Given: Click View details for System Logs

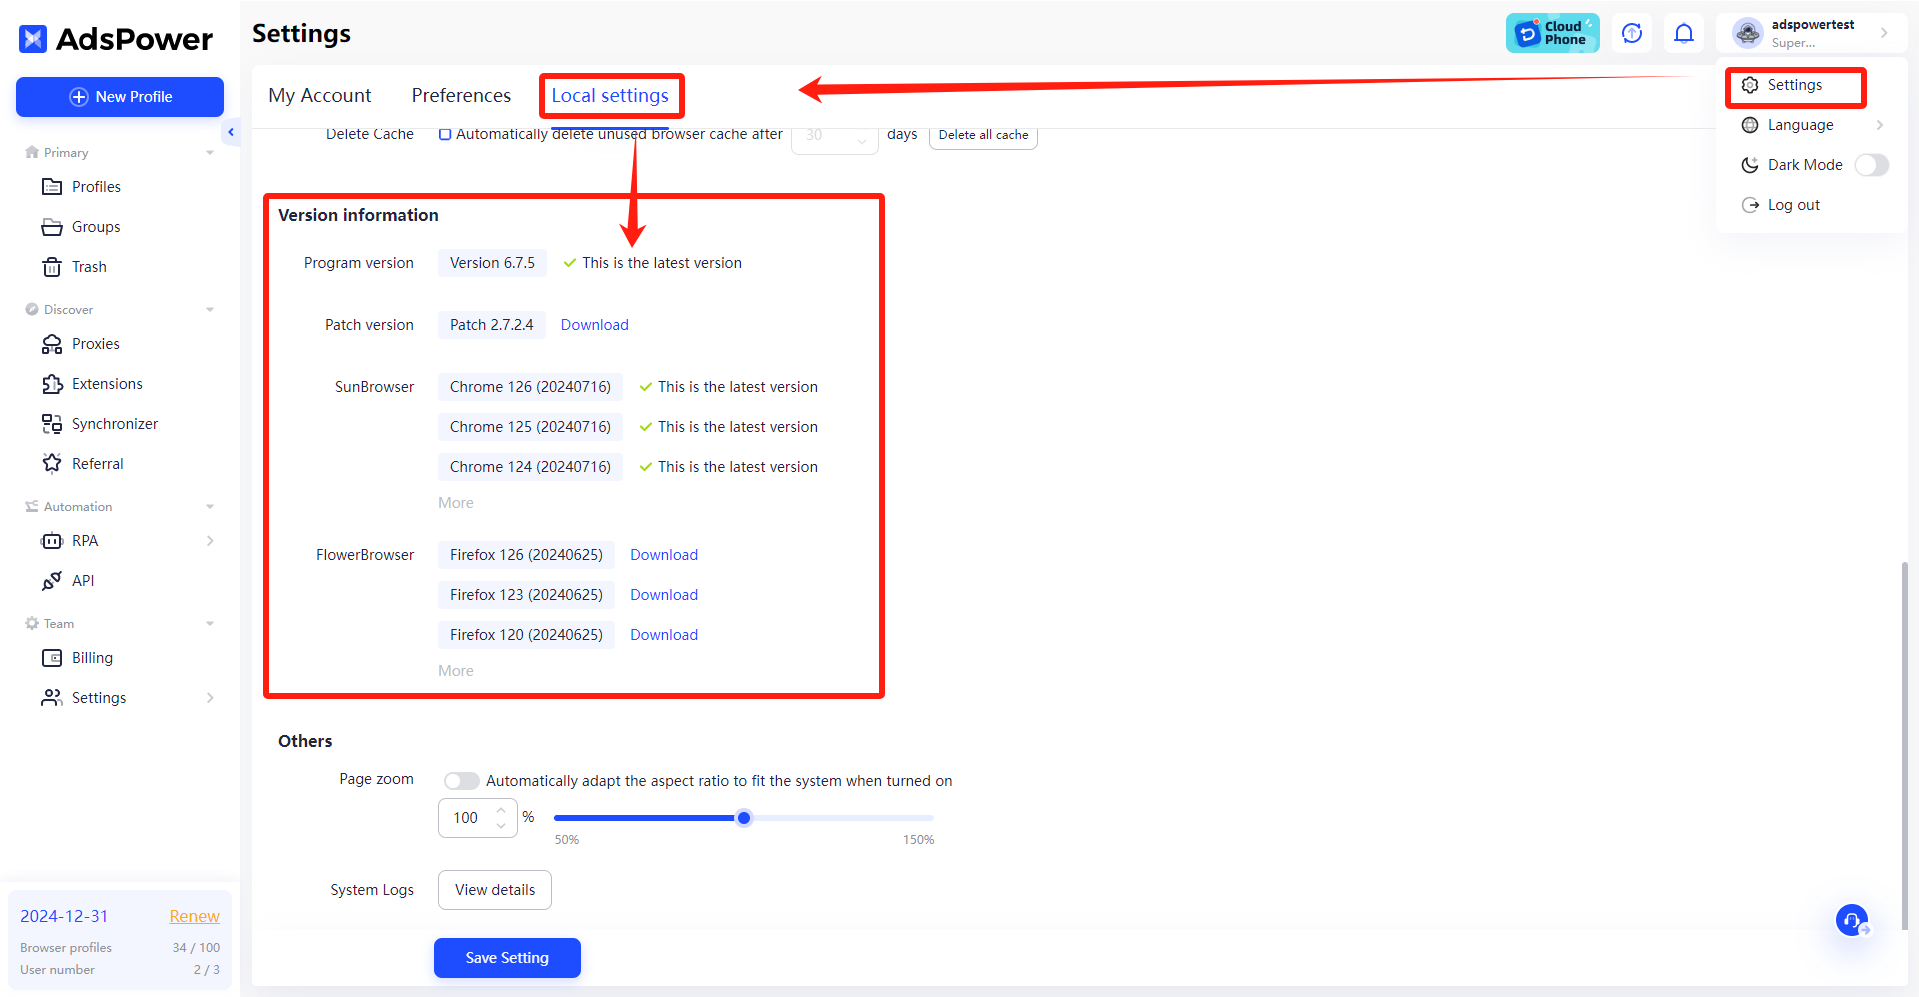Looking at the screenshot, I should 495,890.
